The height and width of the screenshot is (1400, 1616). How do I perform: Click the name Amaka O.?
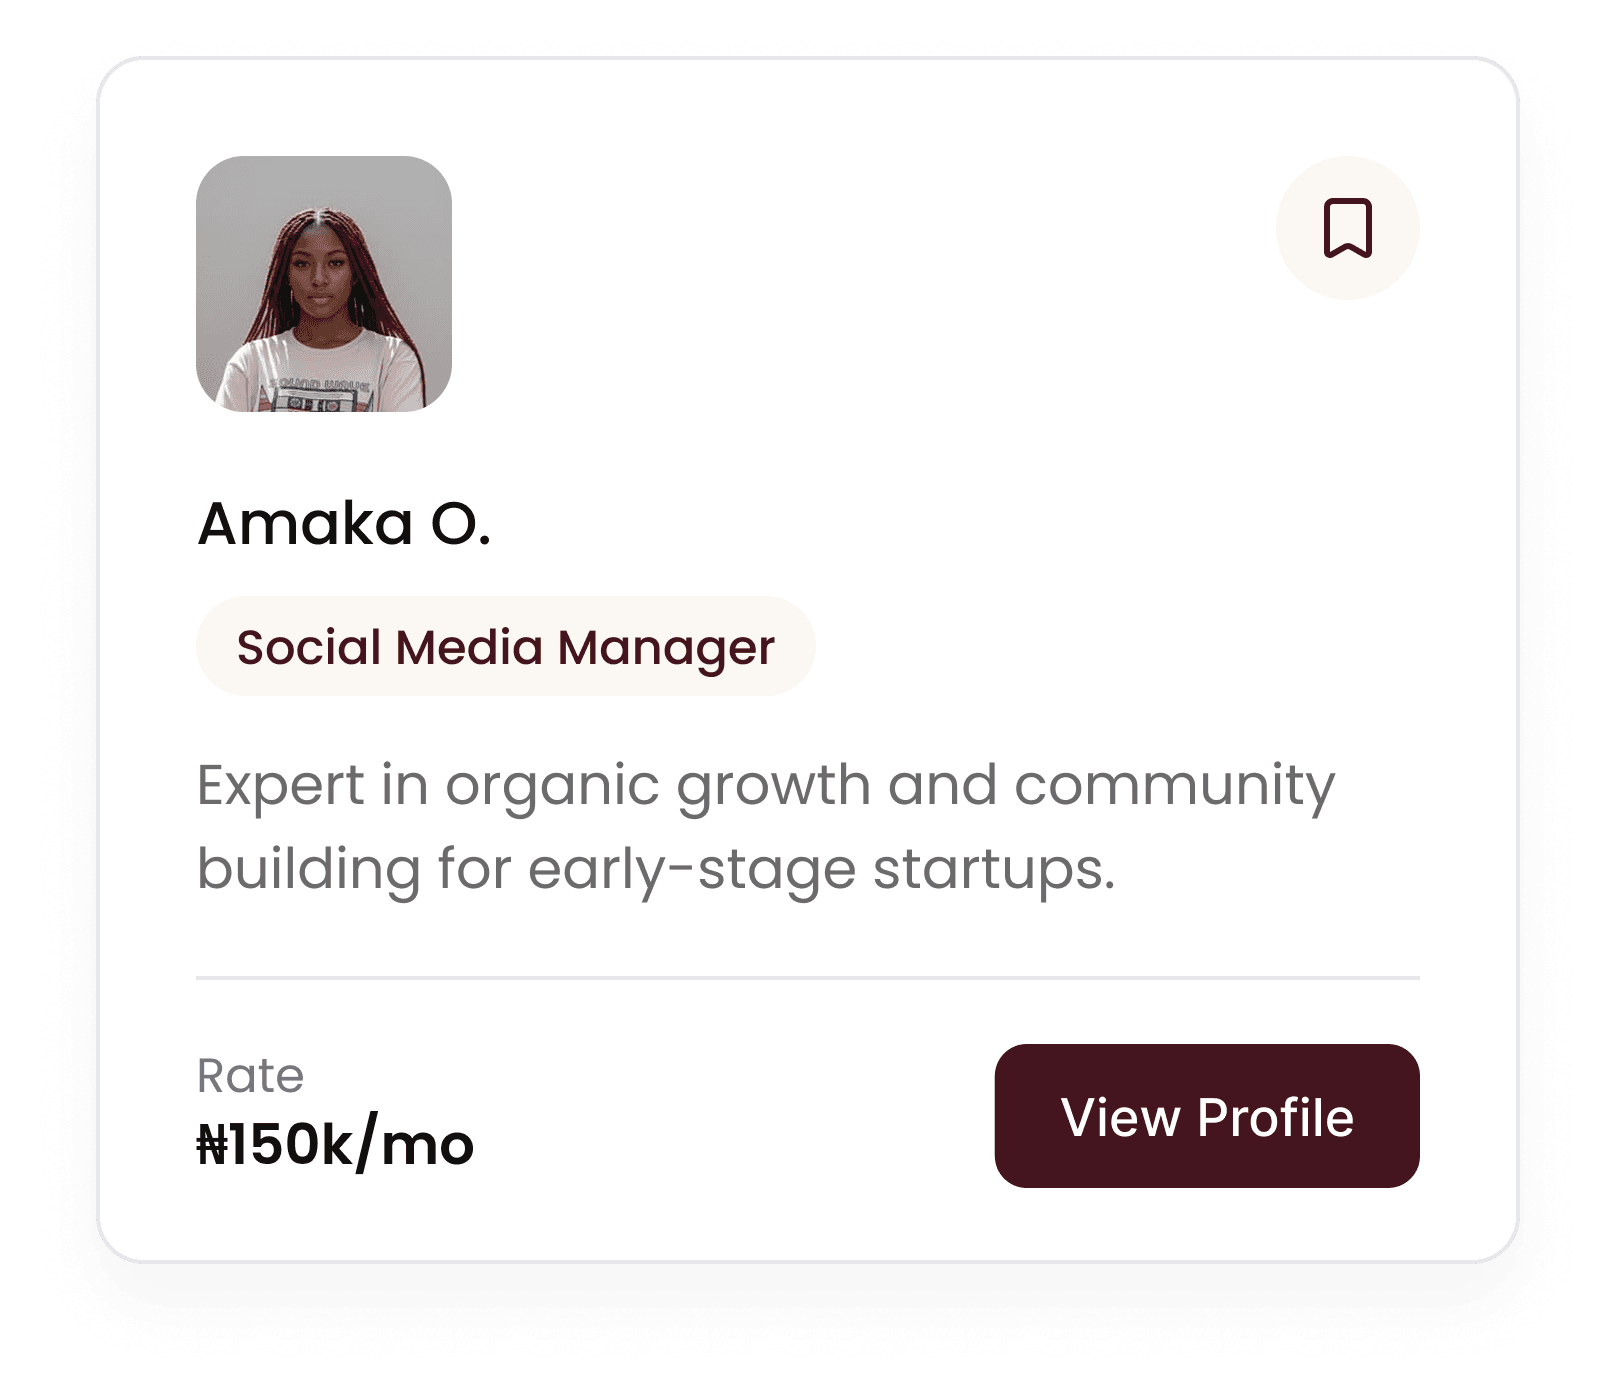coord(344,523)
